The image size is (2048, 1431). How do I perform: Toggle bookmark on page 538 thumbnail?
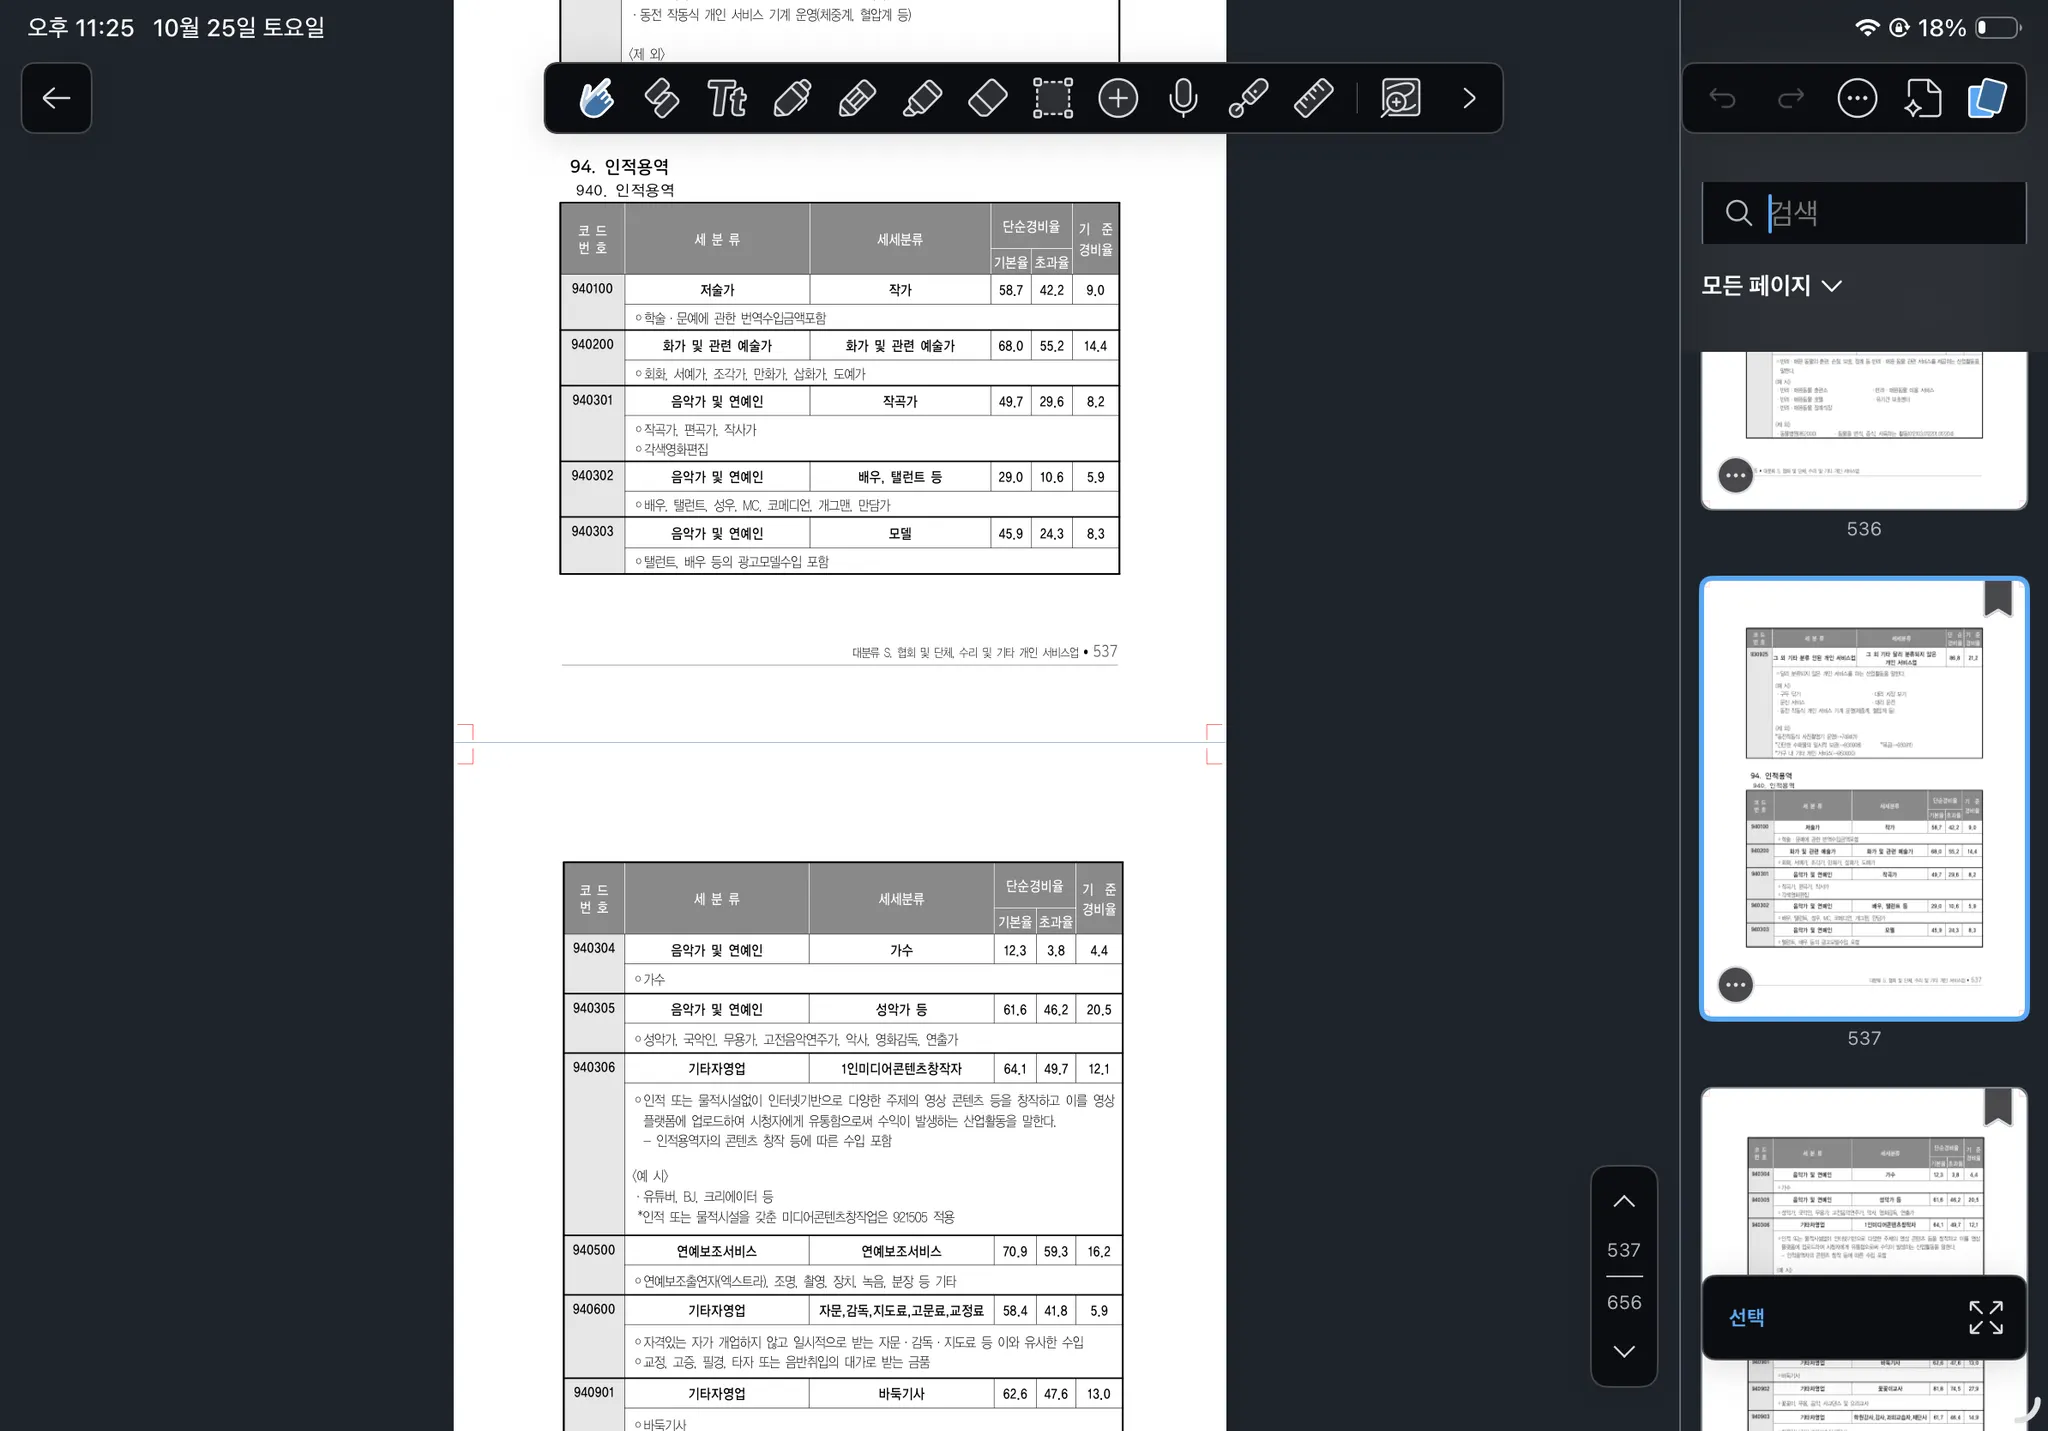click(1997, 1106)
